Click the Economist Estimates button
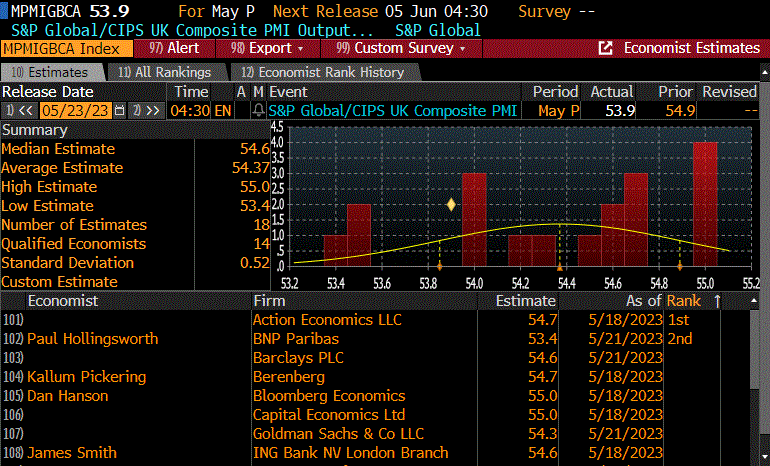Screen dimensions: 770x466 [691, 48]
